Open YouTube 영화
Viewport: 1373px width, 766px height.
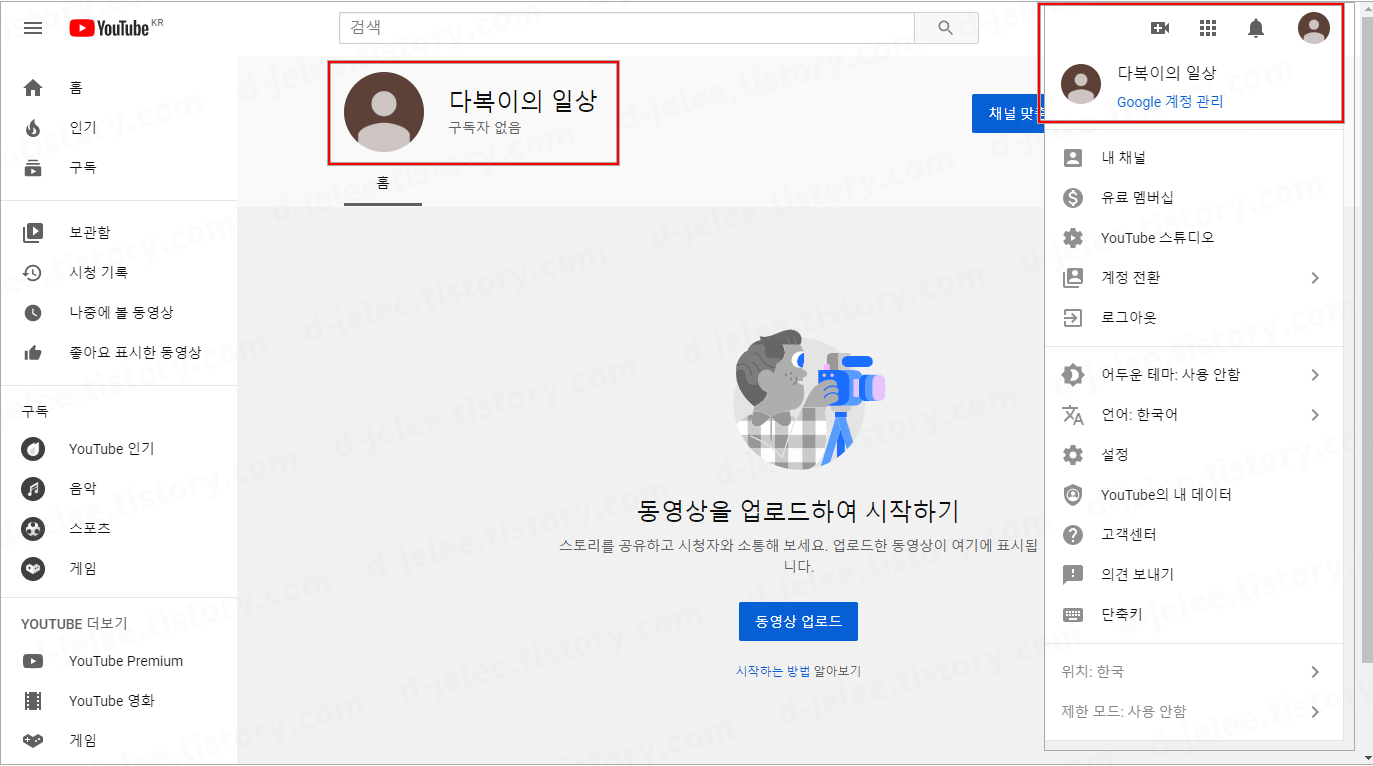119,701
